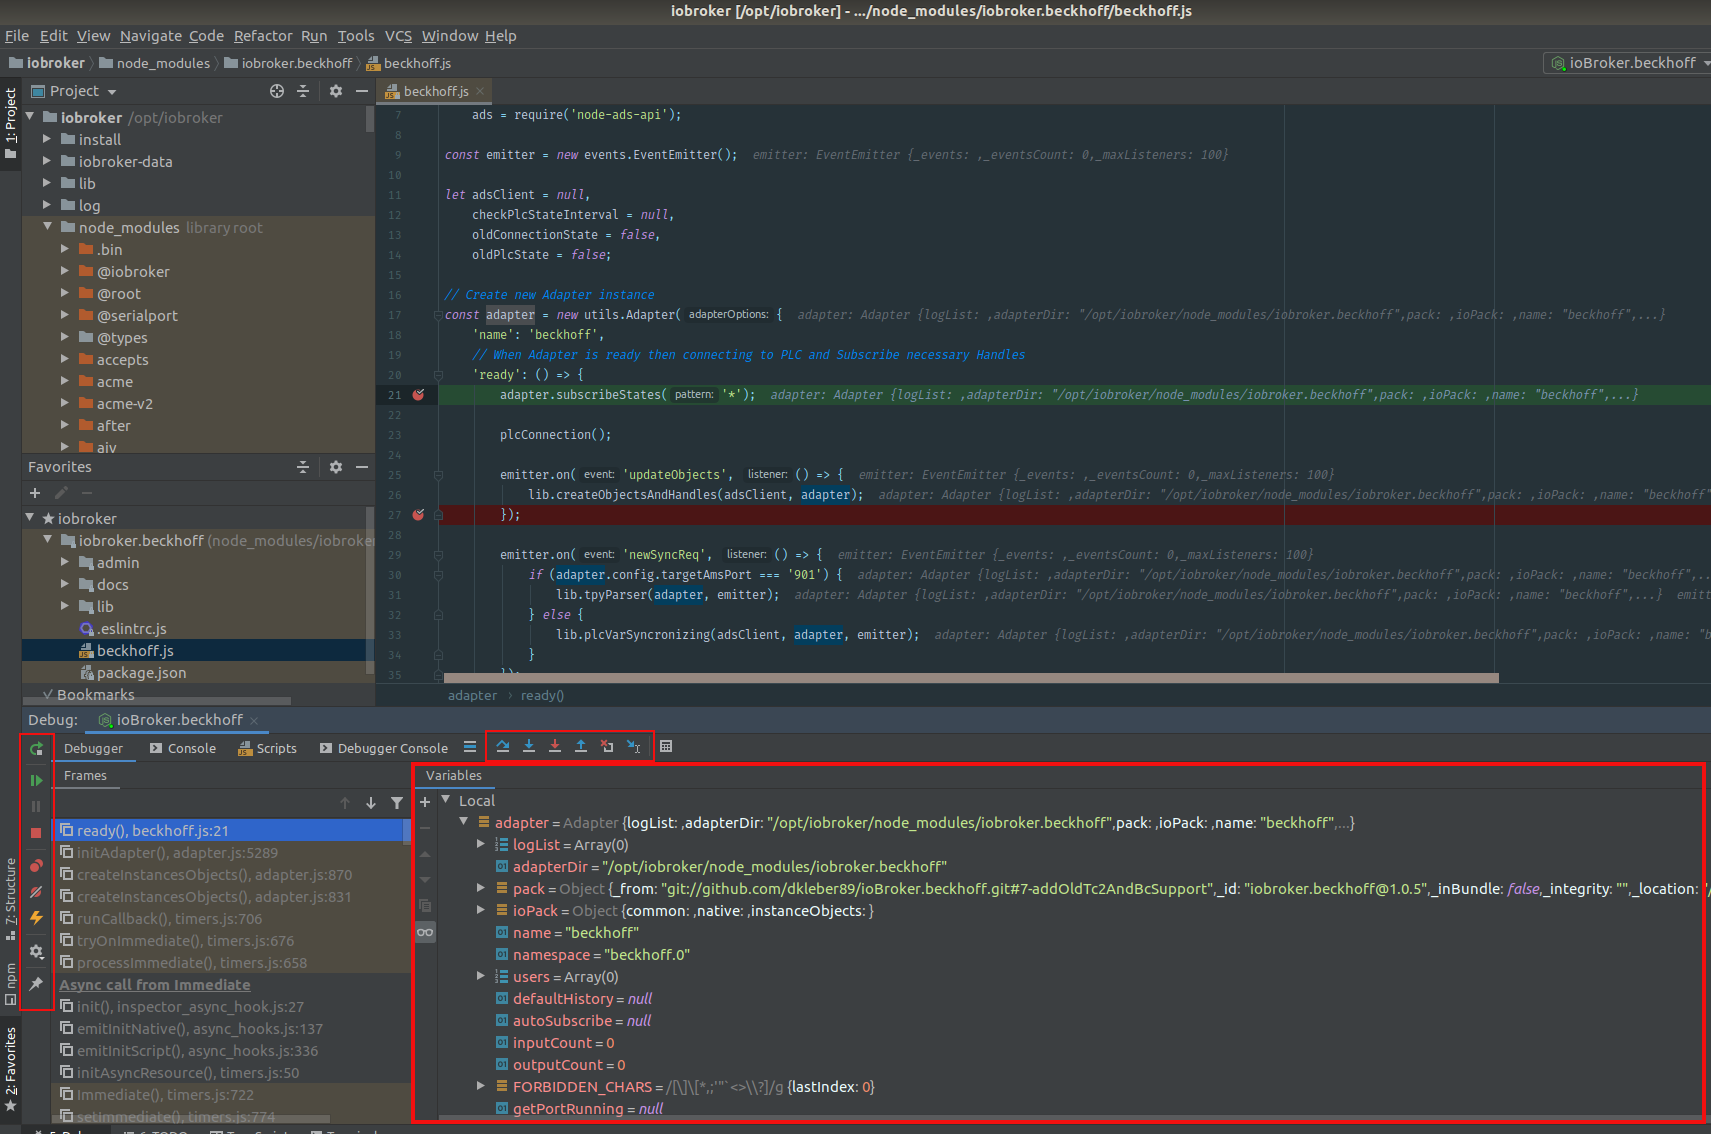Open ioBroker.beckhoff run configuration dropdown
This screenshot has height=1134, width=1711.
click(1629, 63)
